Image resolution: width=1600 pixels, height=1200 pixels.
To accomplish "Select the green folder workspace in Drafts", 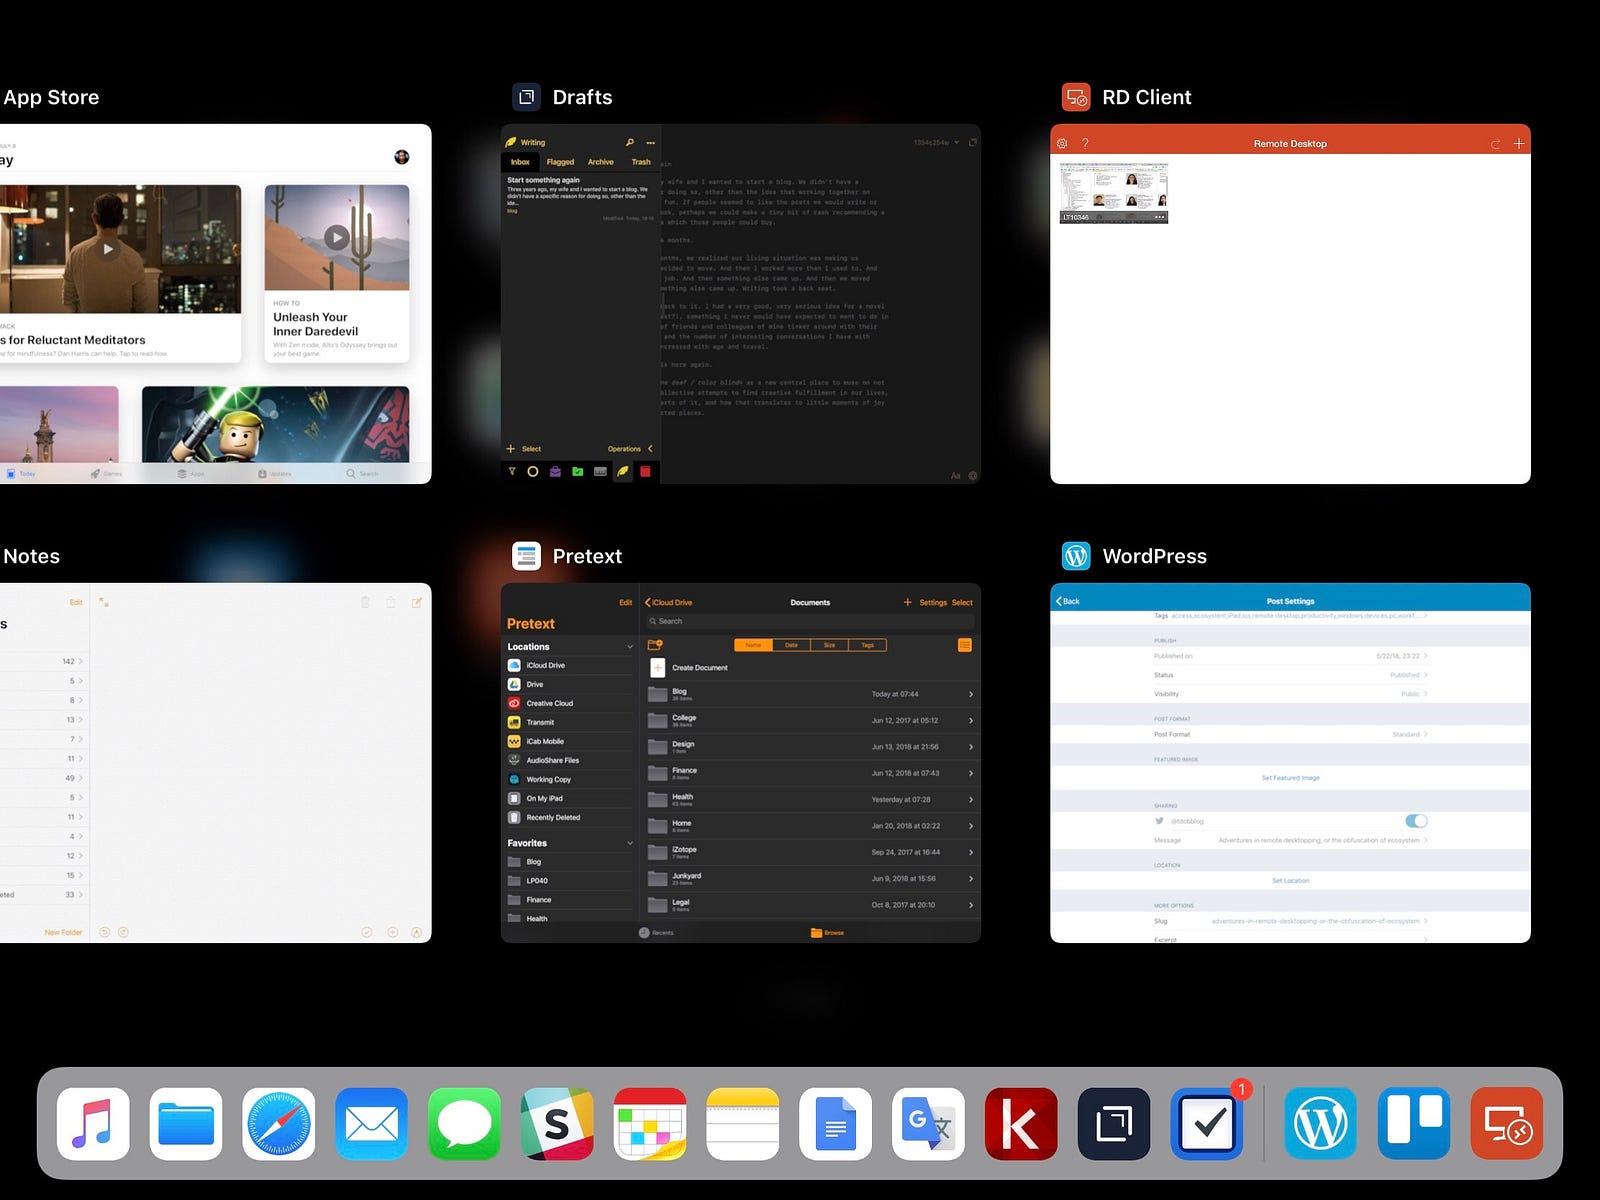I will click(x=578, y=471).
